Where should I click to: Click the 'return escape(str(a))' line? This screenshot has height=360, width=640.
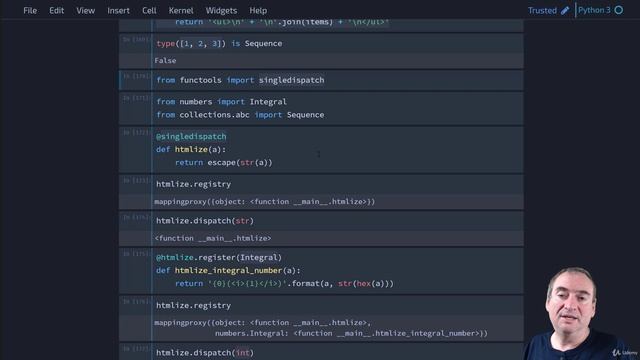(224, 162)
